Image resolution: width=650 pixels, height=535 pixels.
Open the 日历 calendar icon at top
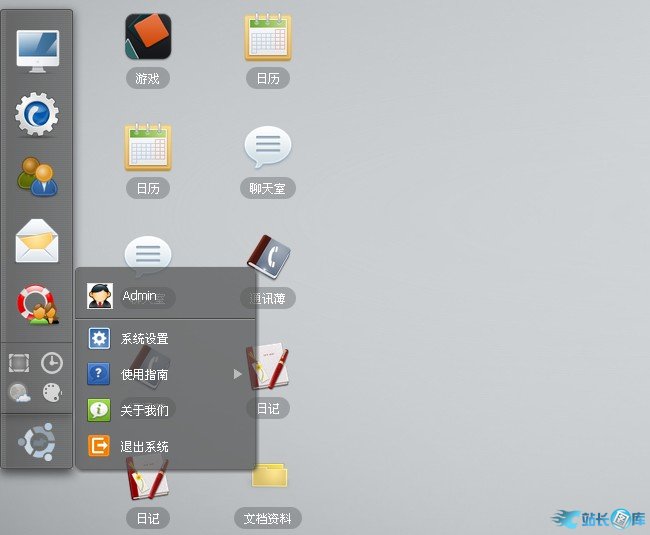[268, 38]
